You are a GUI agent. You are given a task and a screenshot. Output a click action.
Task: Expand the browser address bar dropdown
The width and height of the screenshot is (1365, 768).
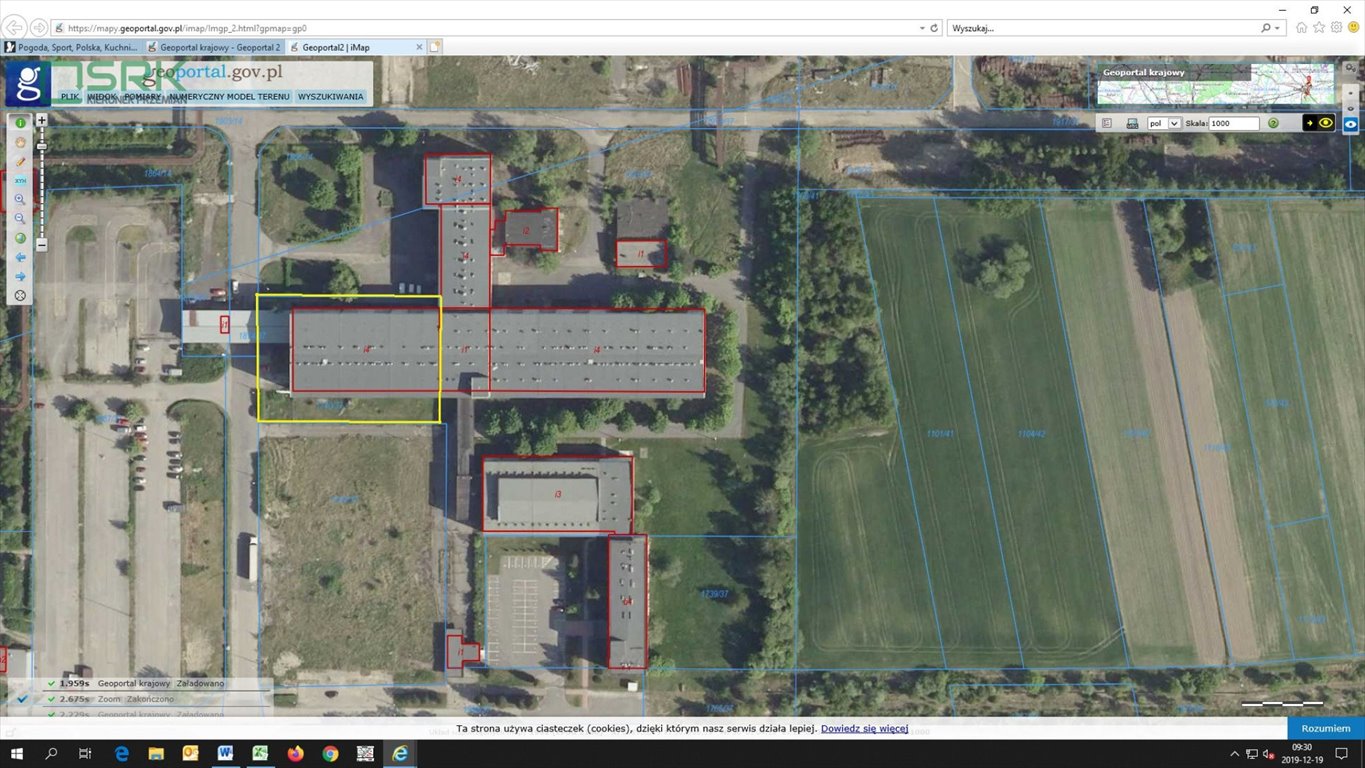click(921, 28)
